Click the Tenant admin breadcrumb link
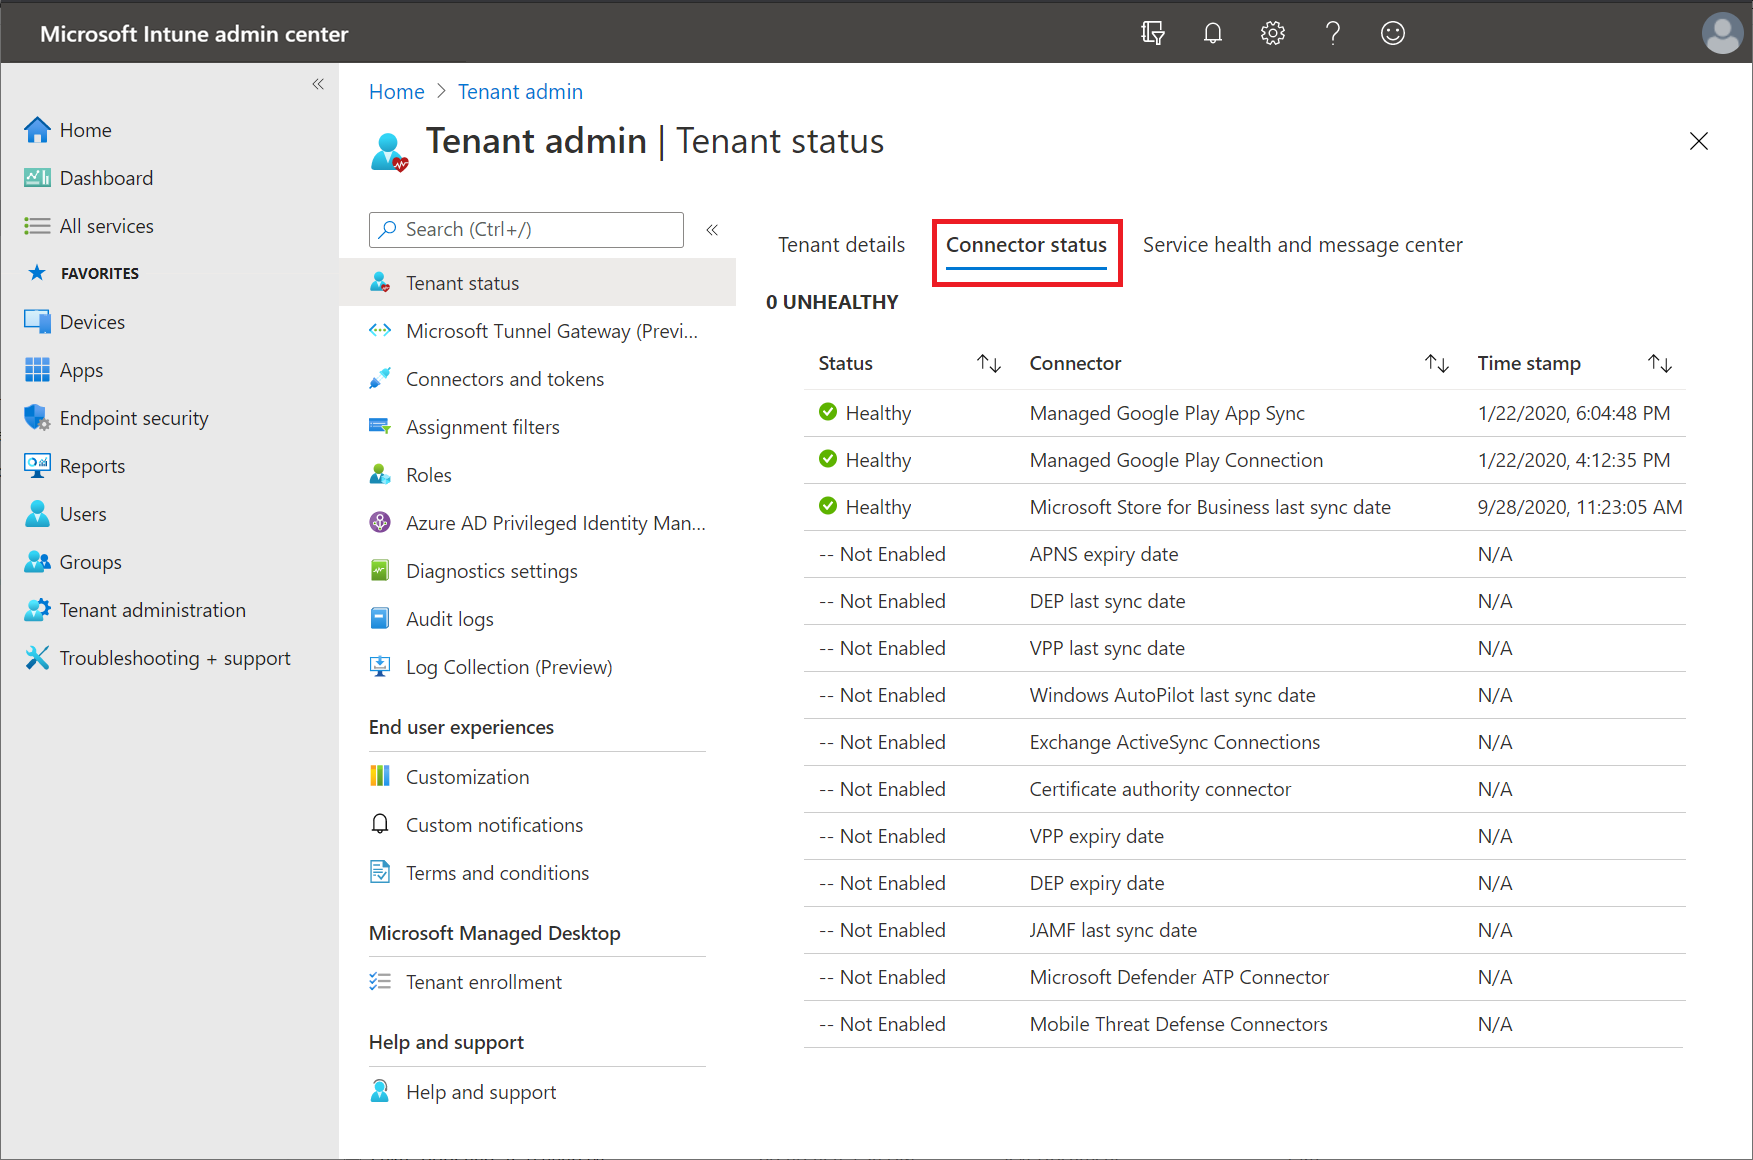This screenshot has width=1753, height=1160. (x=520, y=92)
